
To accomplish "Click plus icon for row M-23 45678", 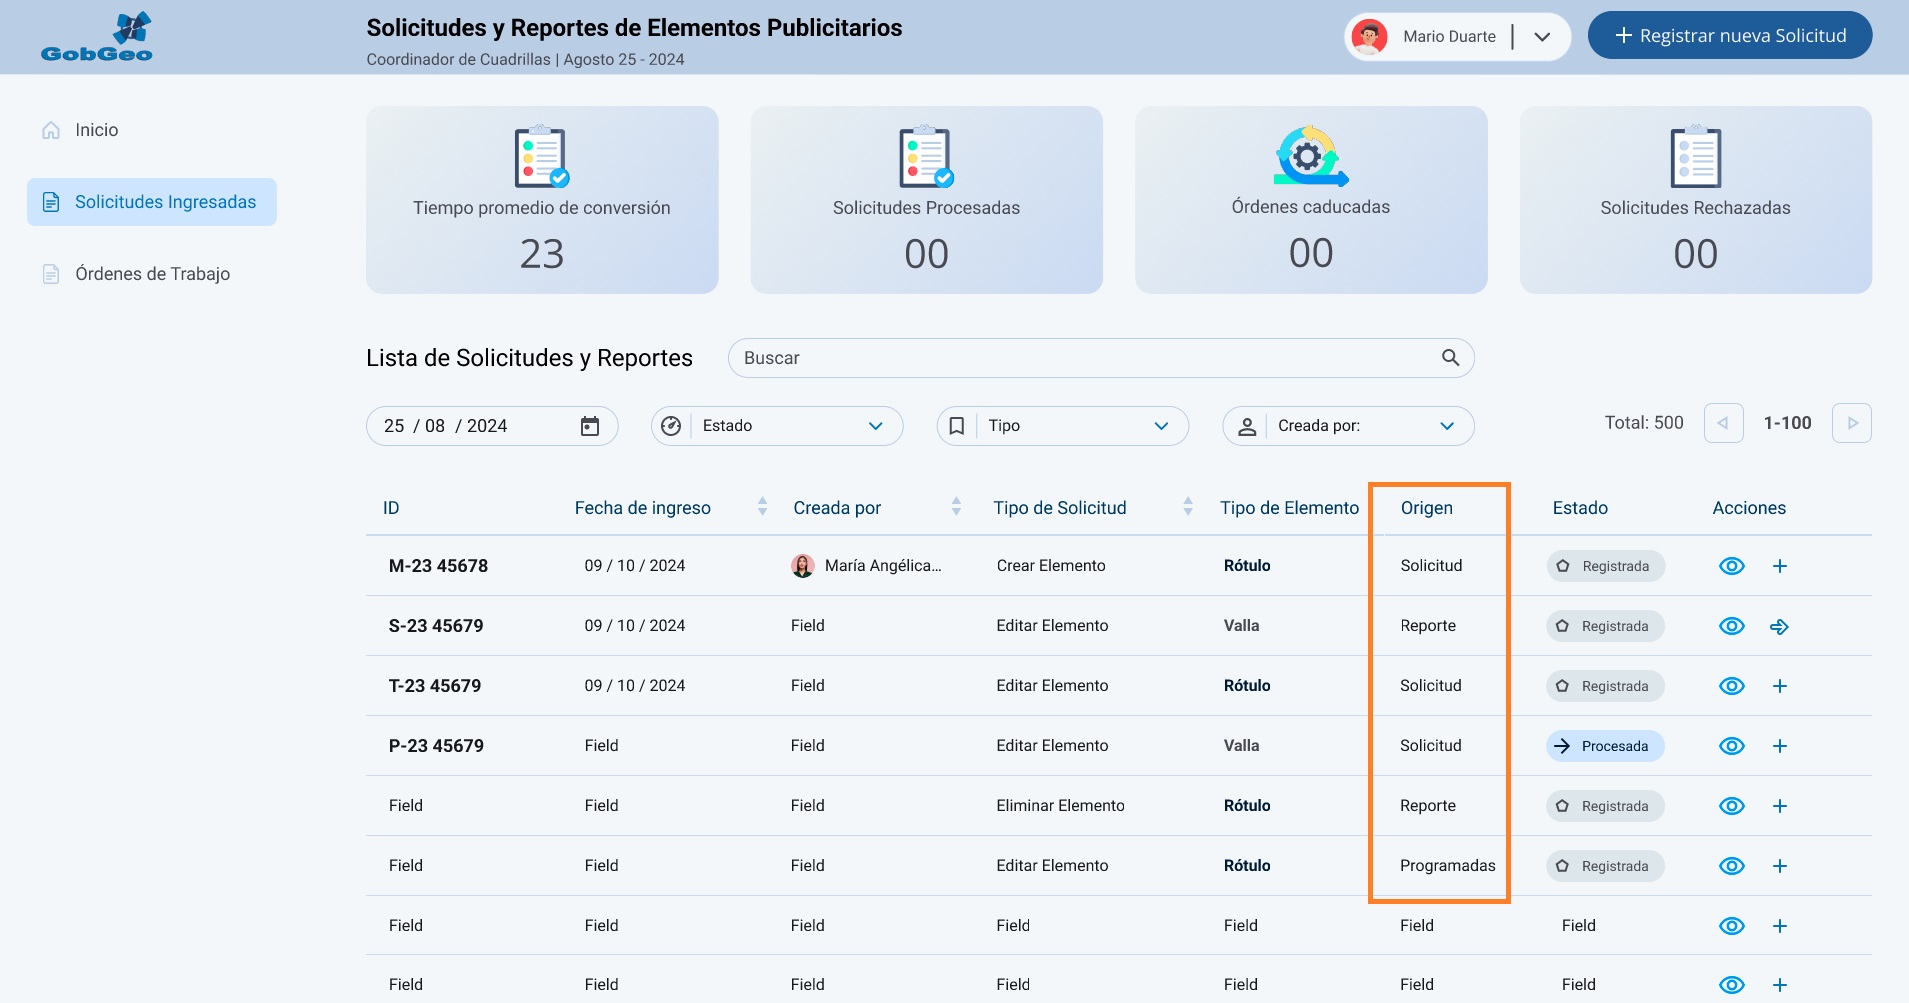I will pyautogui.click(x=1779, y=566).
